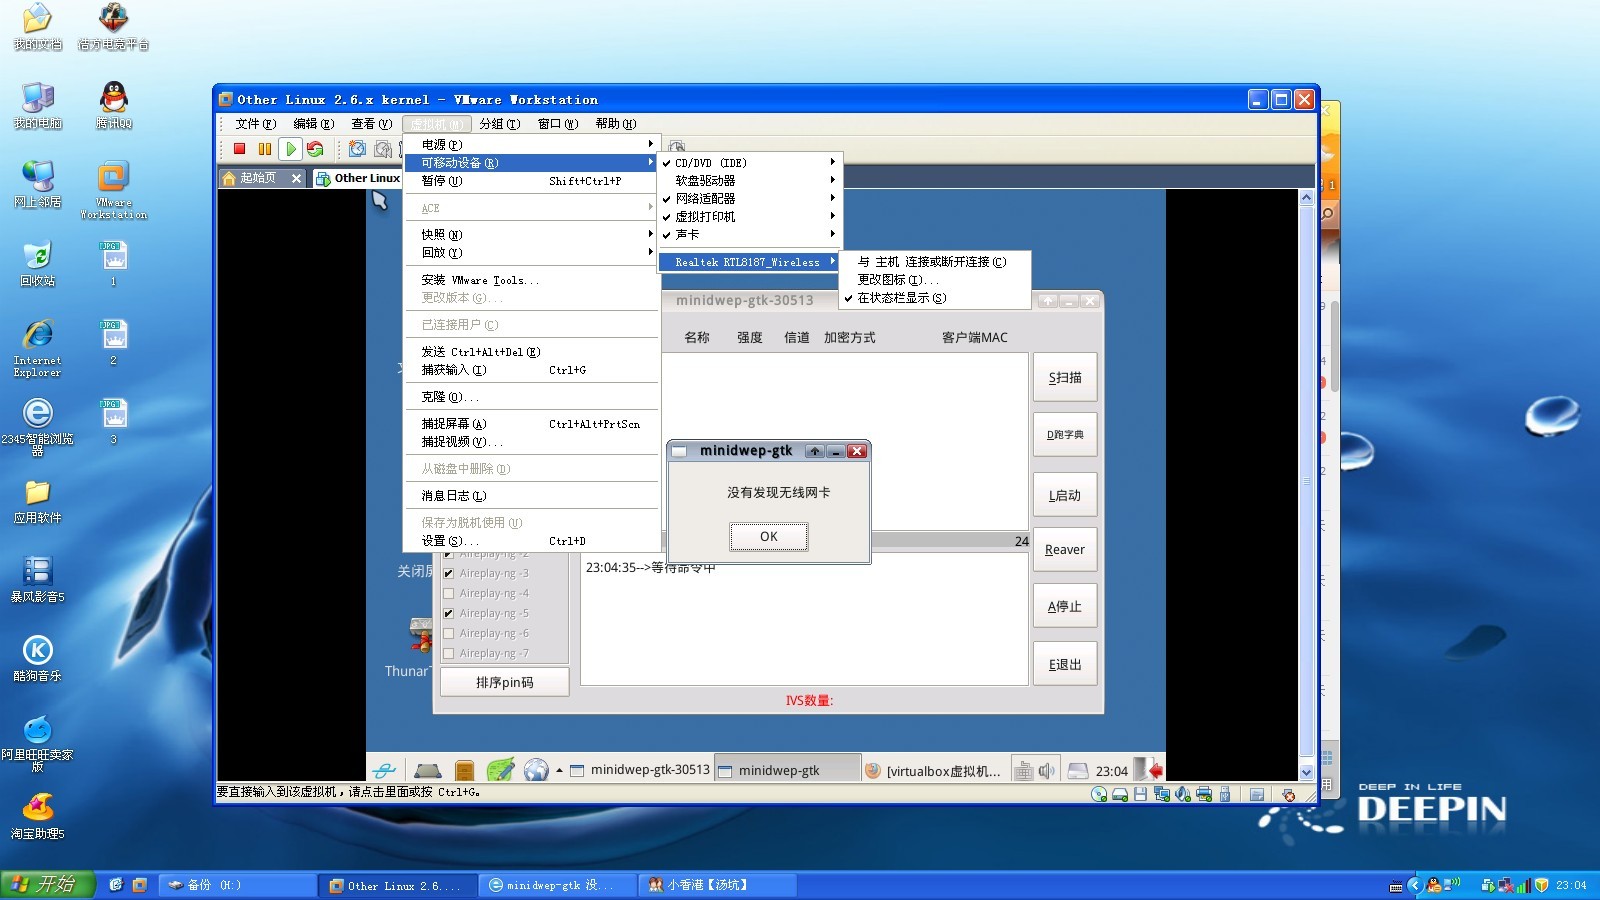
Task: Click guest panel keyboard icon
Action: 1023,770
